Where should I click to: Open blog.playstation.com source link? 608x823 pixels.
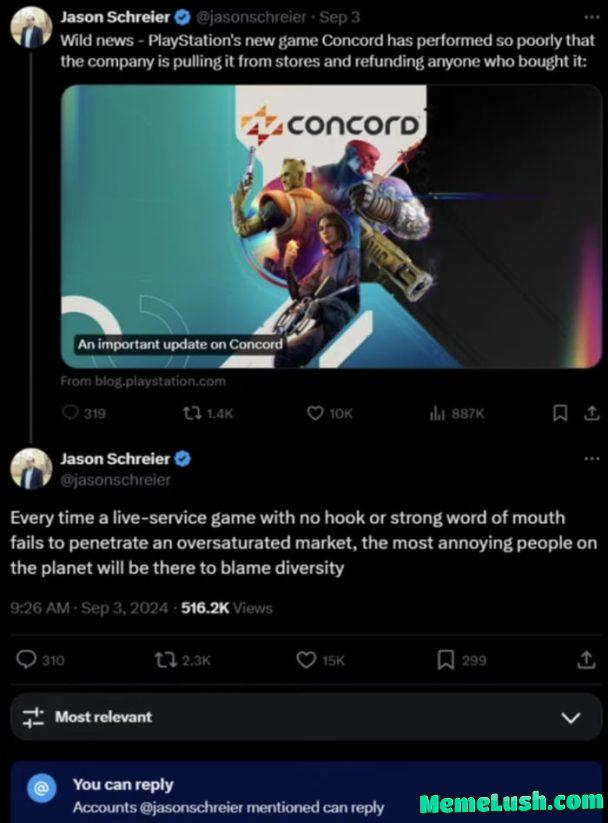pos(143,381)
